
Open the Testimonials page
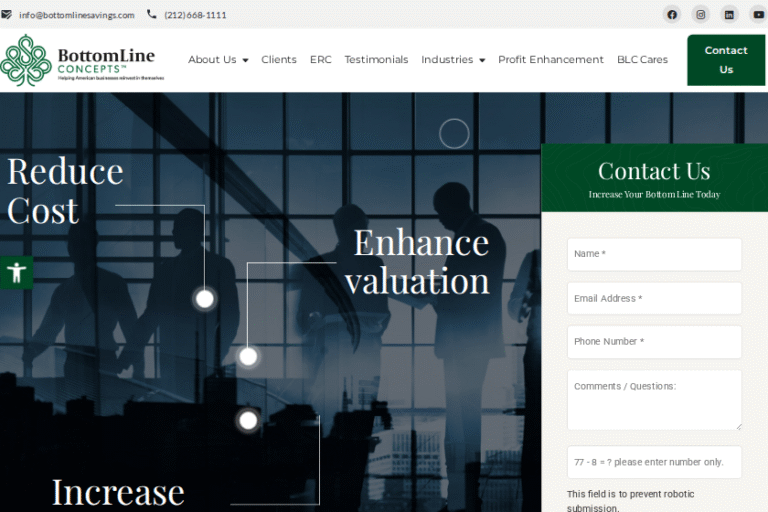coord(376,60)
